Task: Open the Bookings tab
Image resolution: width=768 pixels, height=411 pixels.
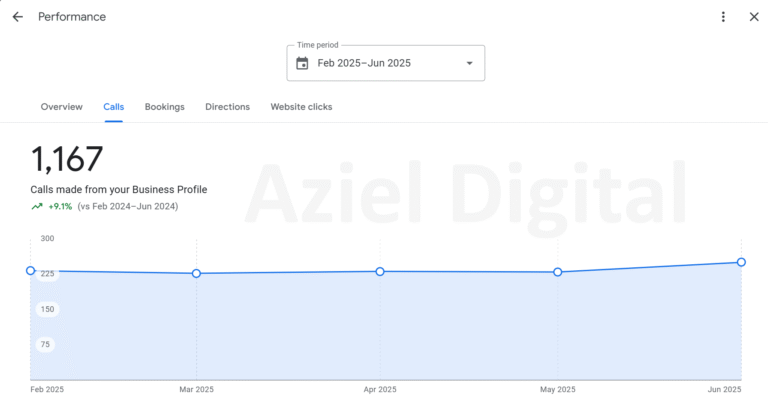Action: pos(164,107)
